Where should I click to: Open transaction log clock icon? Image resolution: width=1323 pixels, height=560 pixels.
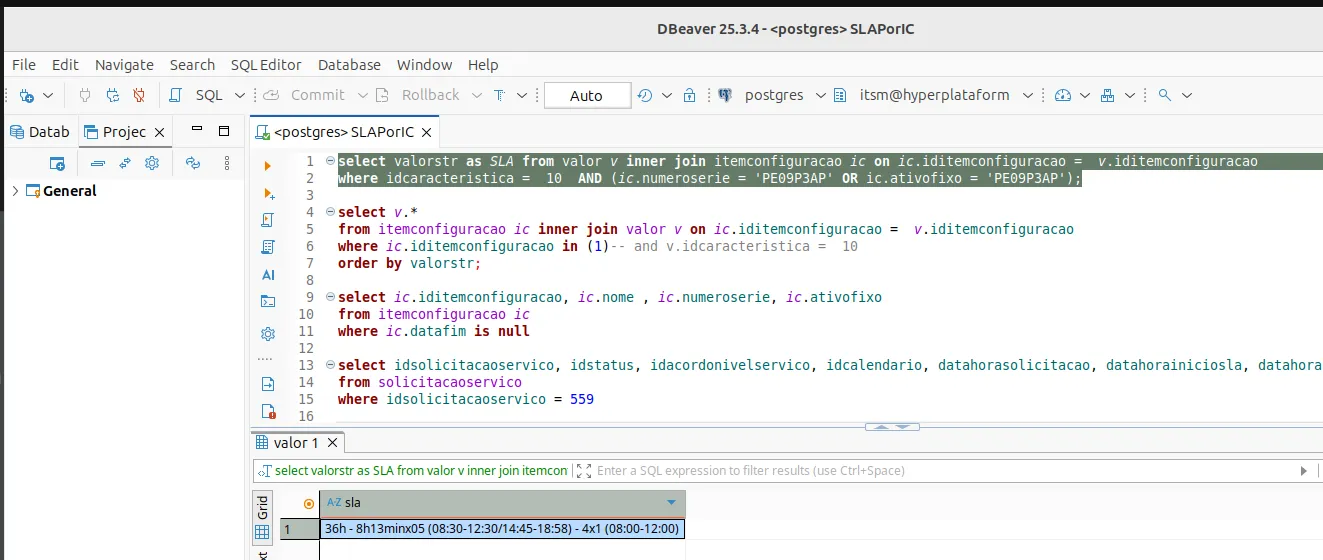645,95
